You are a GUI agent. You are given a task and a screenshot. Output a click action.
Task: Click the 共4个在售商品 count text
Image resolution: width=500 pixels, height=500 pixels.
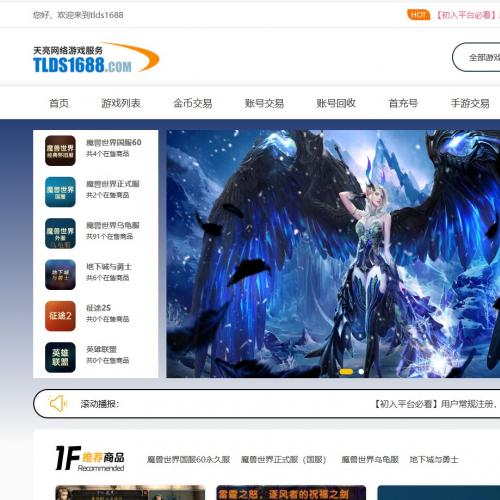[x=108, y=154]
